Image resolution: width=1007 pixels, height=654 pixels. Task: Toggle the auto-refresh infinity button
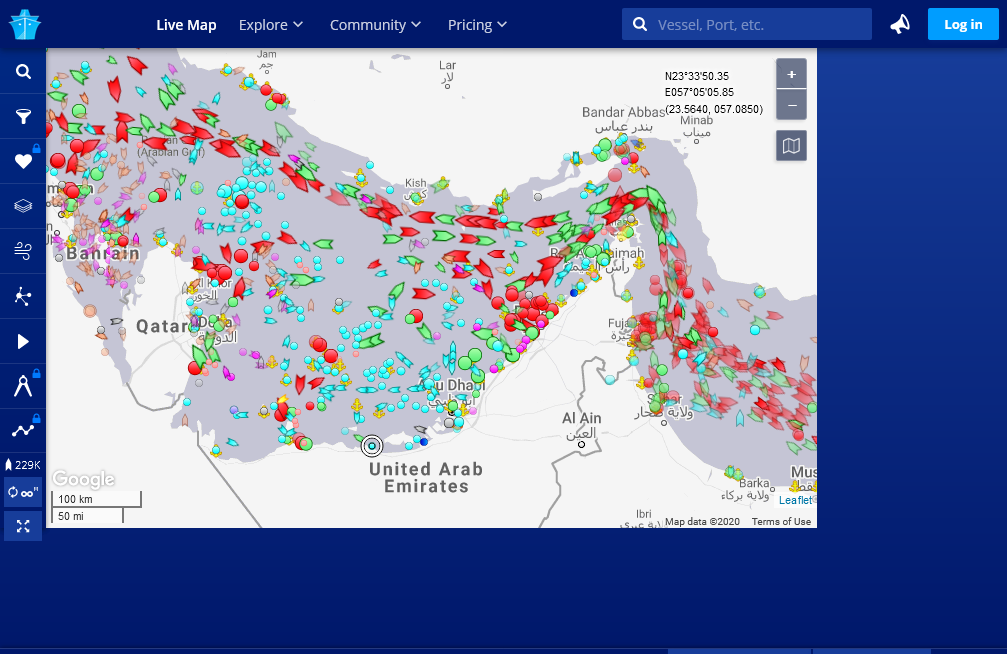pos(23,493)
